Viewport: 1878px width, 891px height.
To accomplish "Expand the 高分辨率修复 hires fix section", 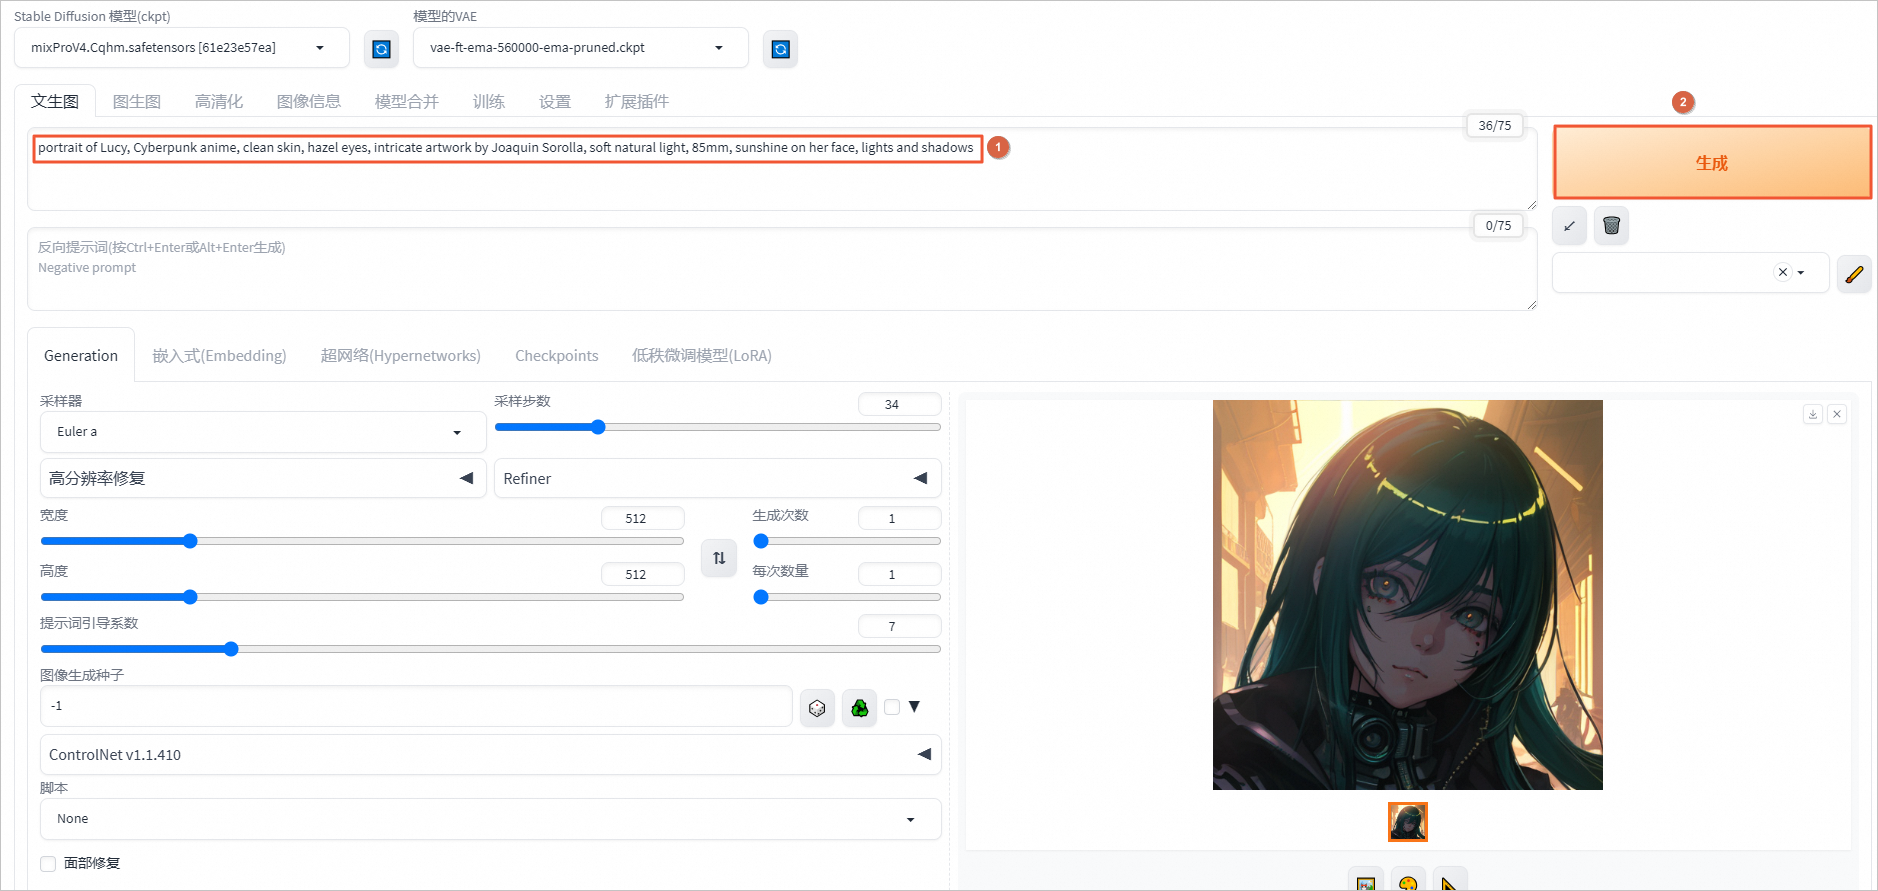I will [263, 478].
